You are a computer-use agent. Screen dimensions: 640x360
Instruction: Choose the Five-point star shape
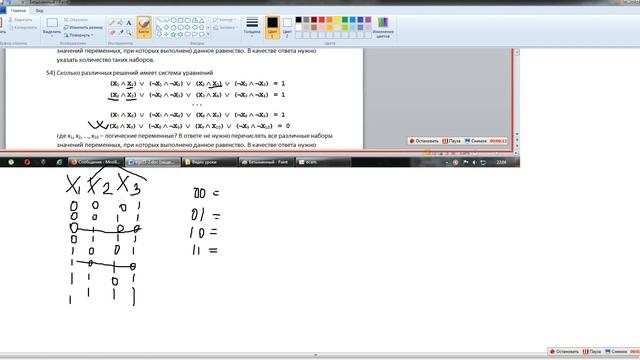pyautogui.click(x=173, y=34)
